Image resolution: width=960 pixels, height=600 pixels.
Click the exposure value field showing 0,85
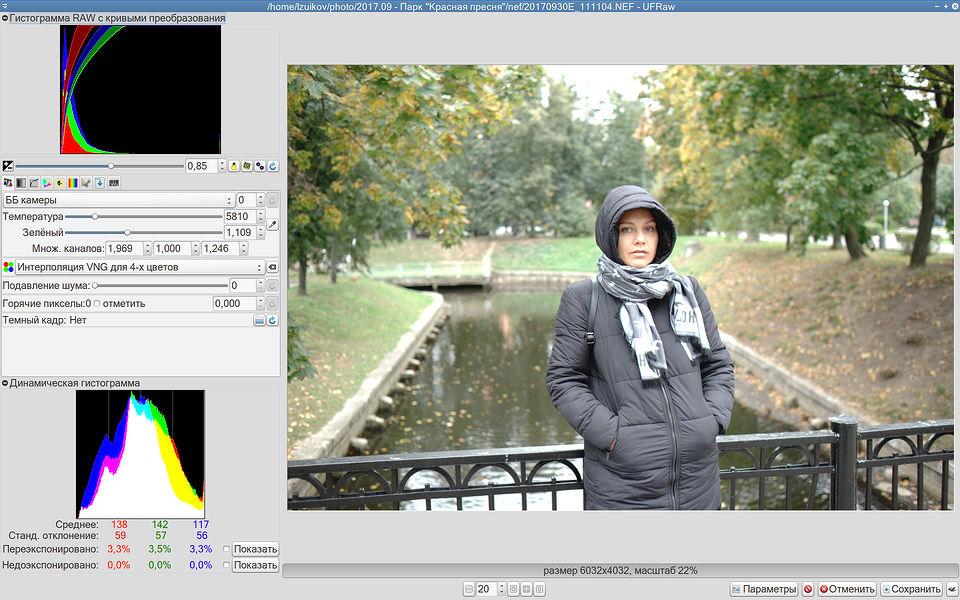[201, 166]
